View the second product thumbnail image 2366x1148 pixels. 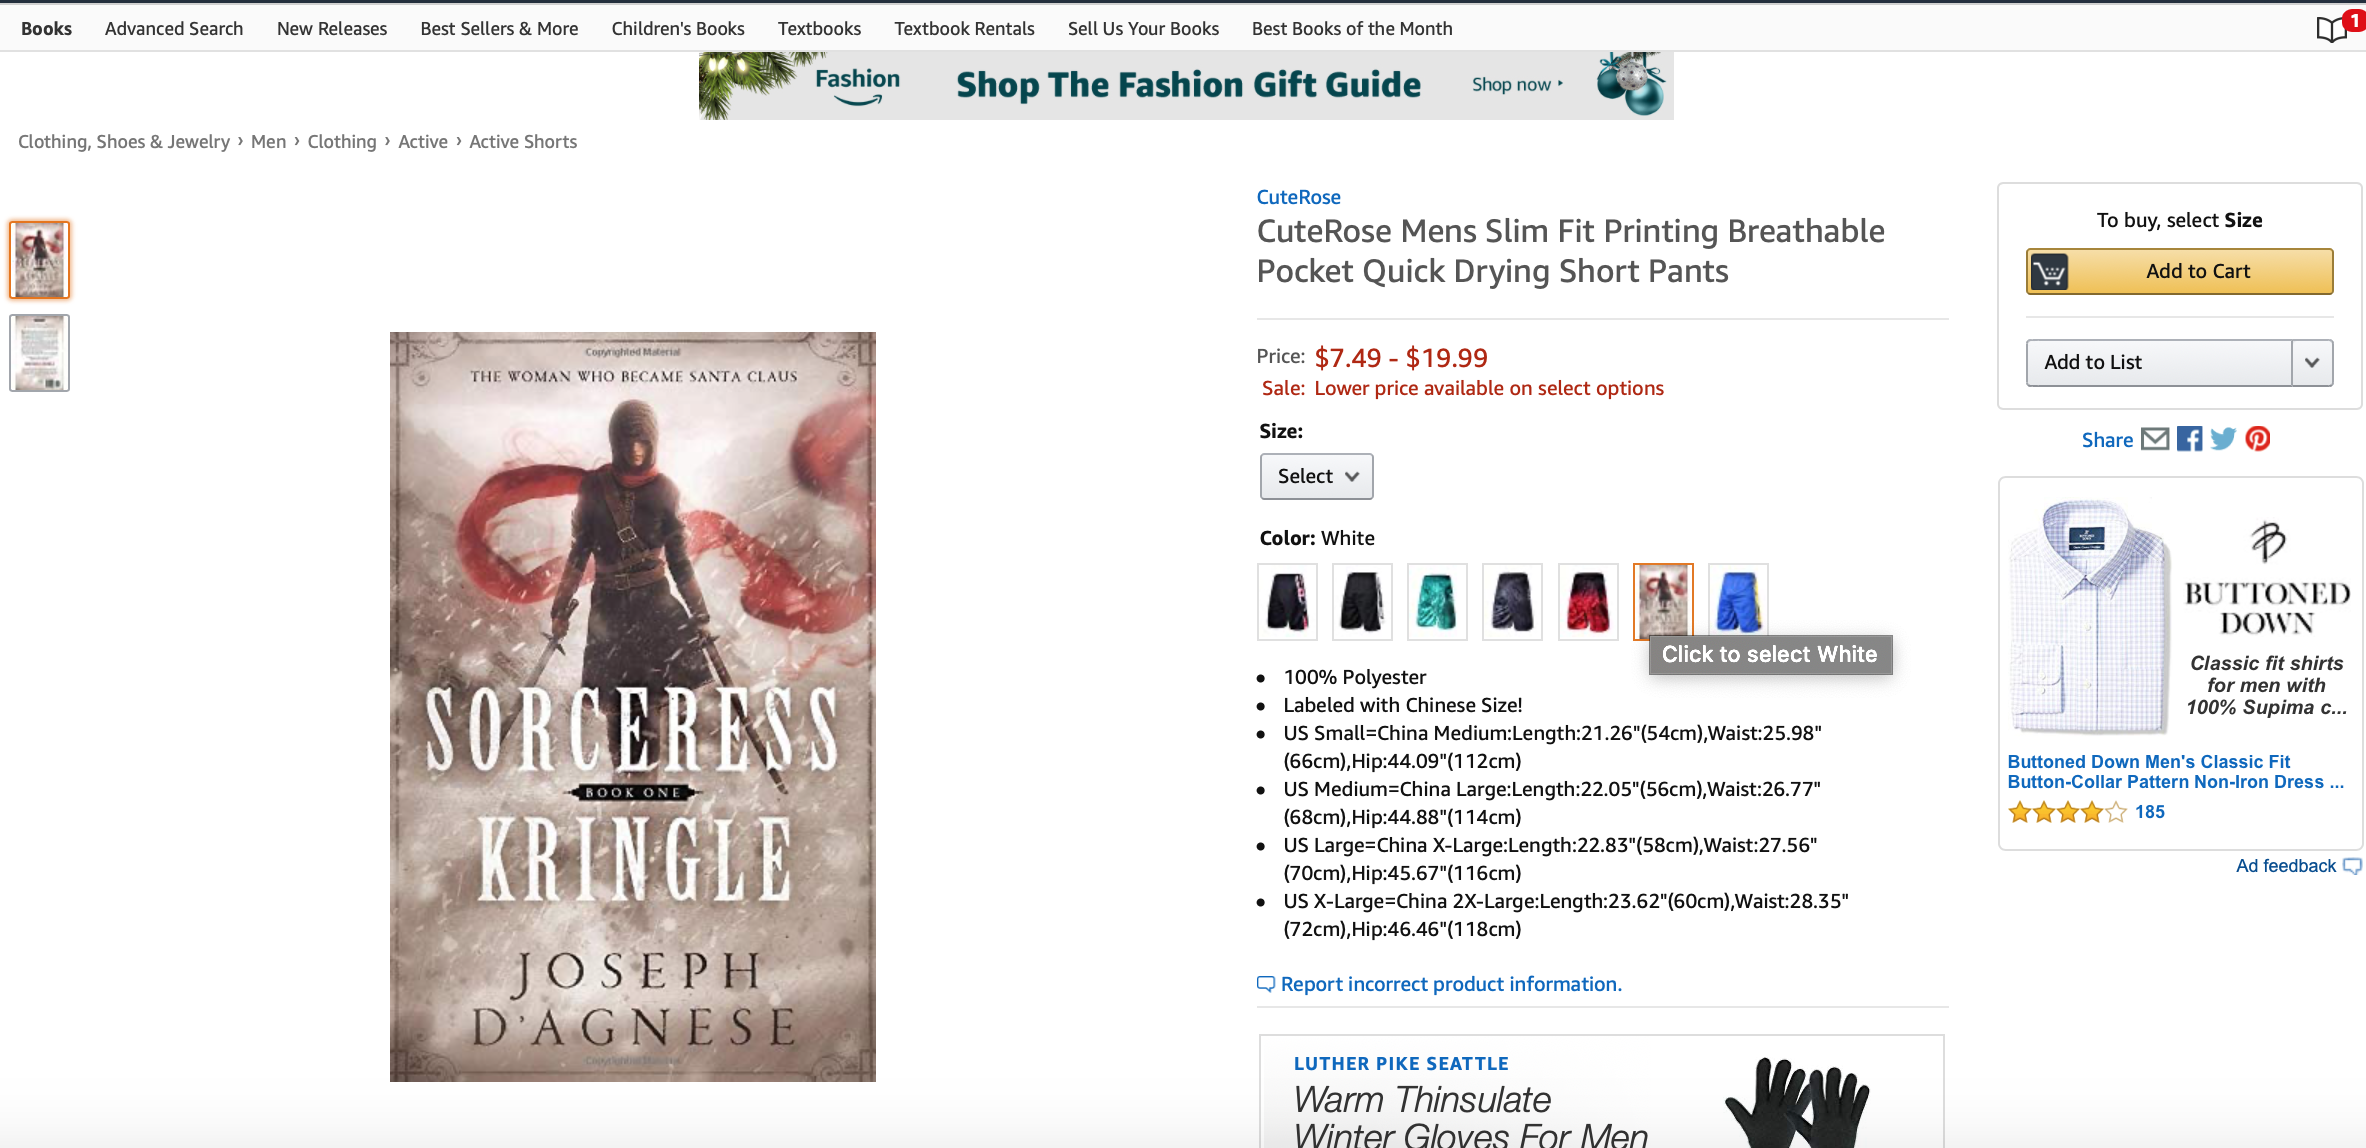(40, 353)
